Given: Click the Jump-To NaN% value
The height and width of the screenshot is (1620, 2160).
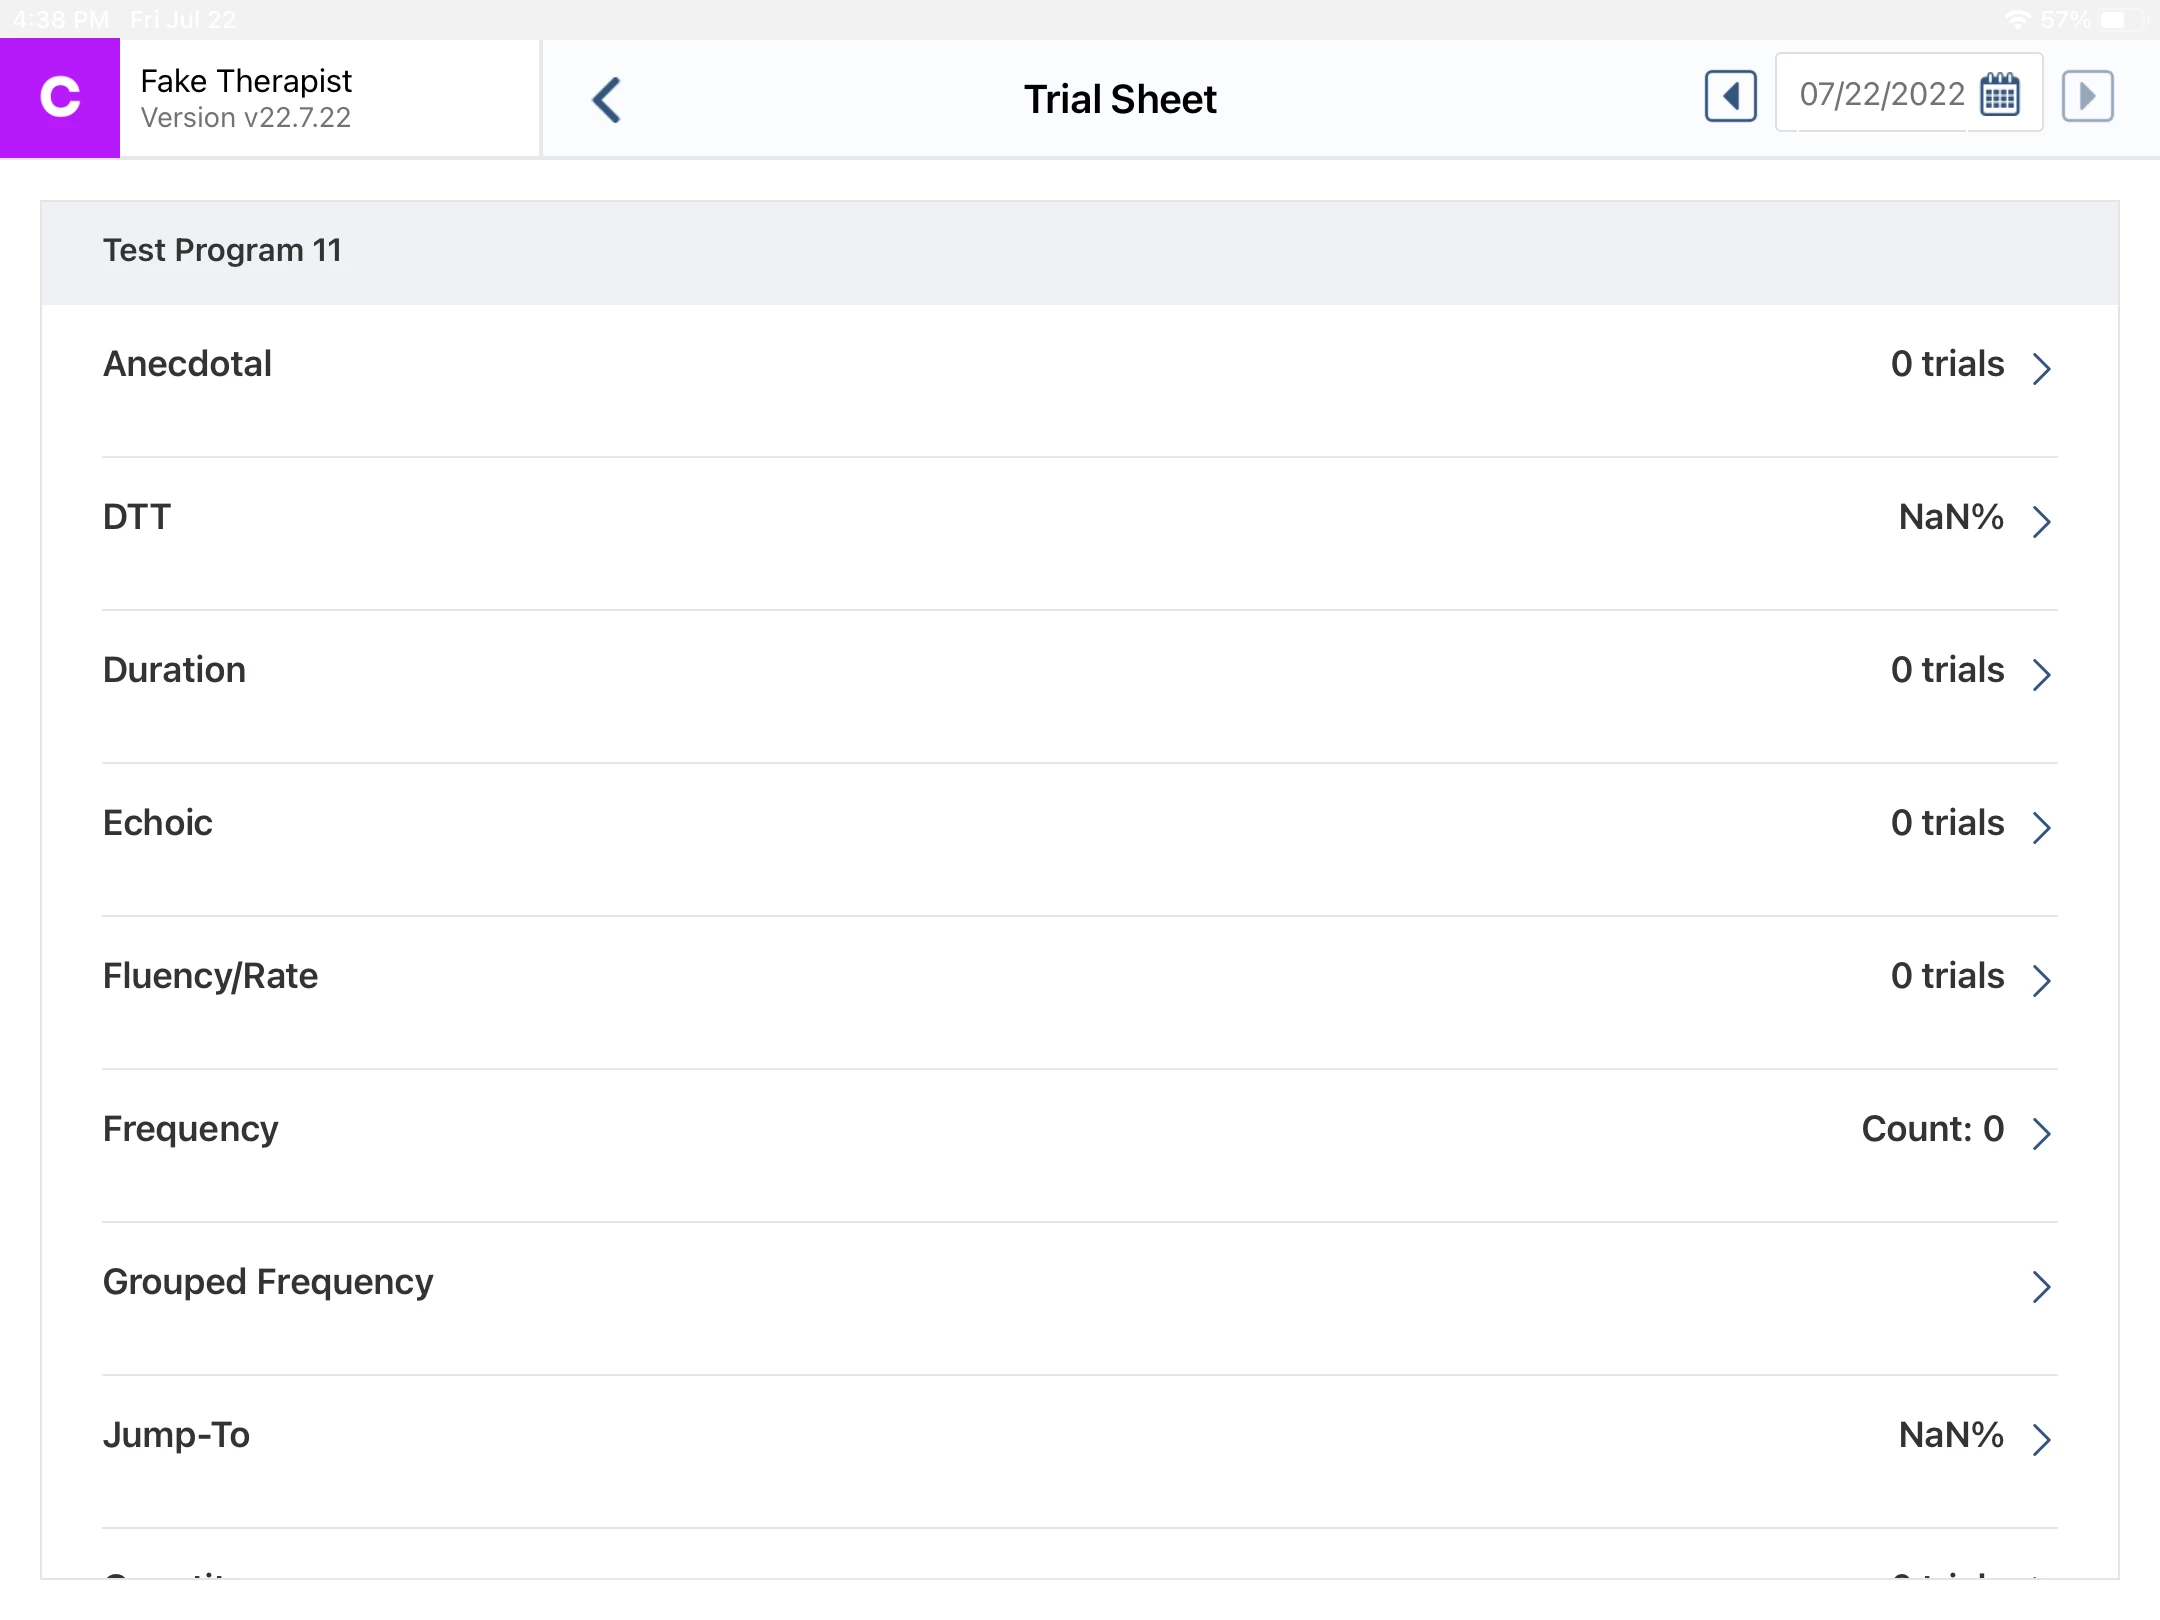Looking at the screenshot, I should [1950, 1435].
